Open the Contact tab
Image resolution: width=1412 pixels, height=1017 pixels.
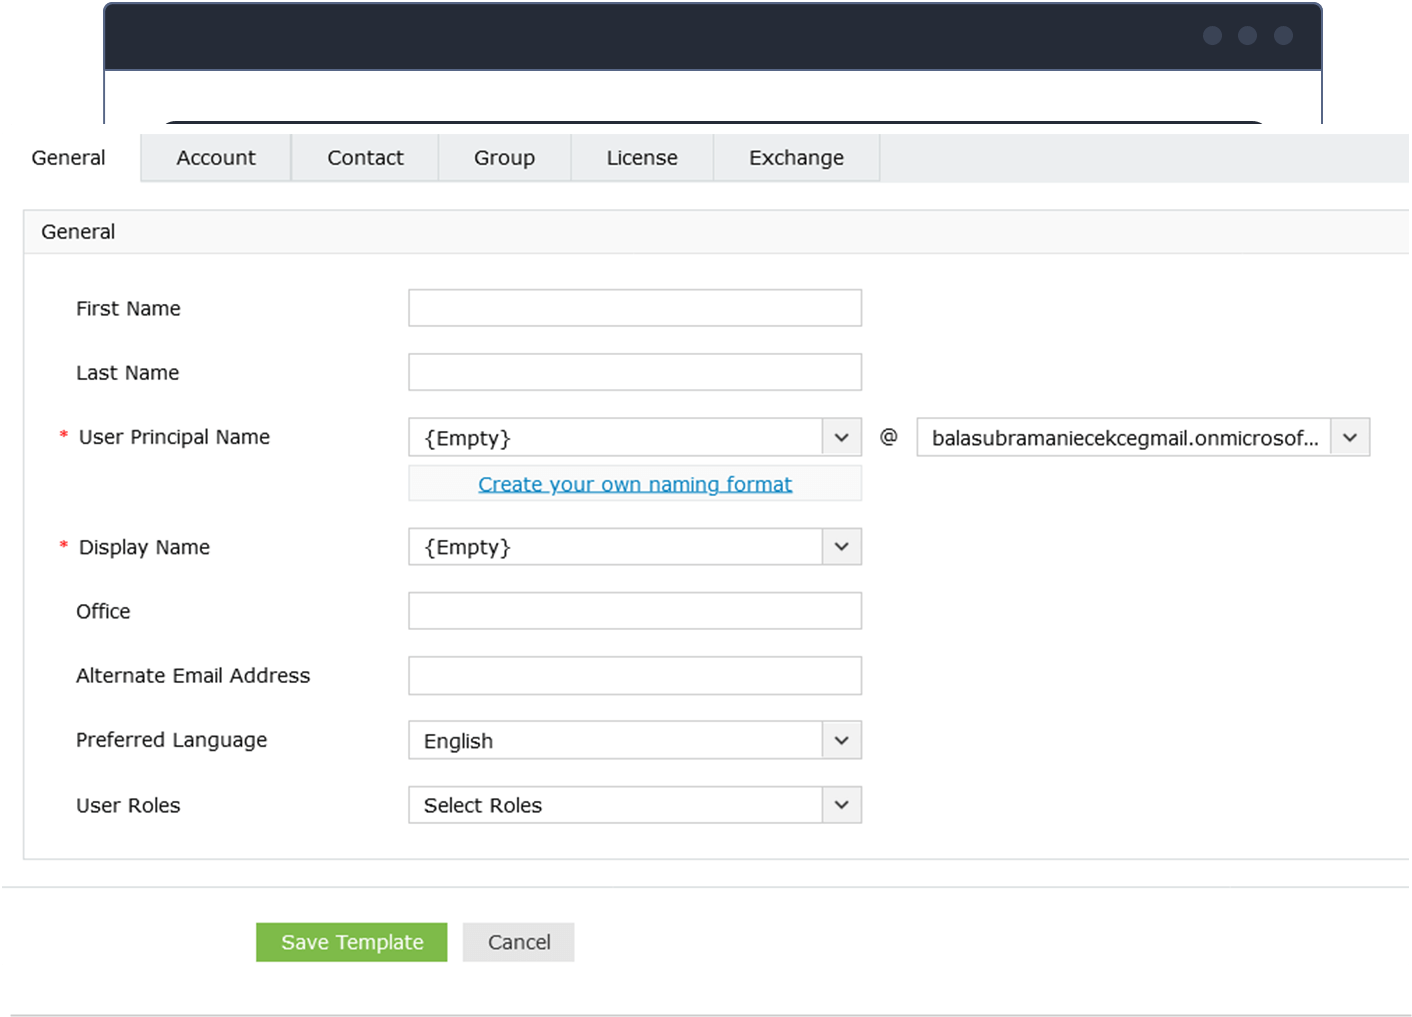[364, 157]
